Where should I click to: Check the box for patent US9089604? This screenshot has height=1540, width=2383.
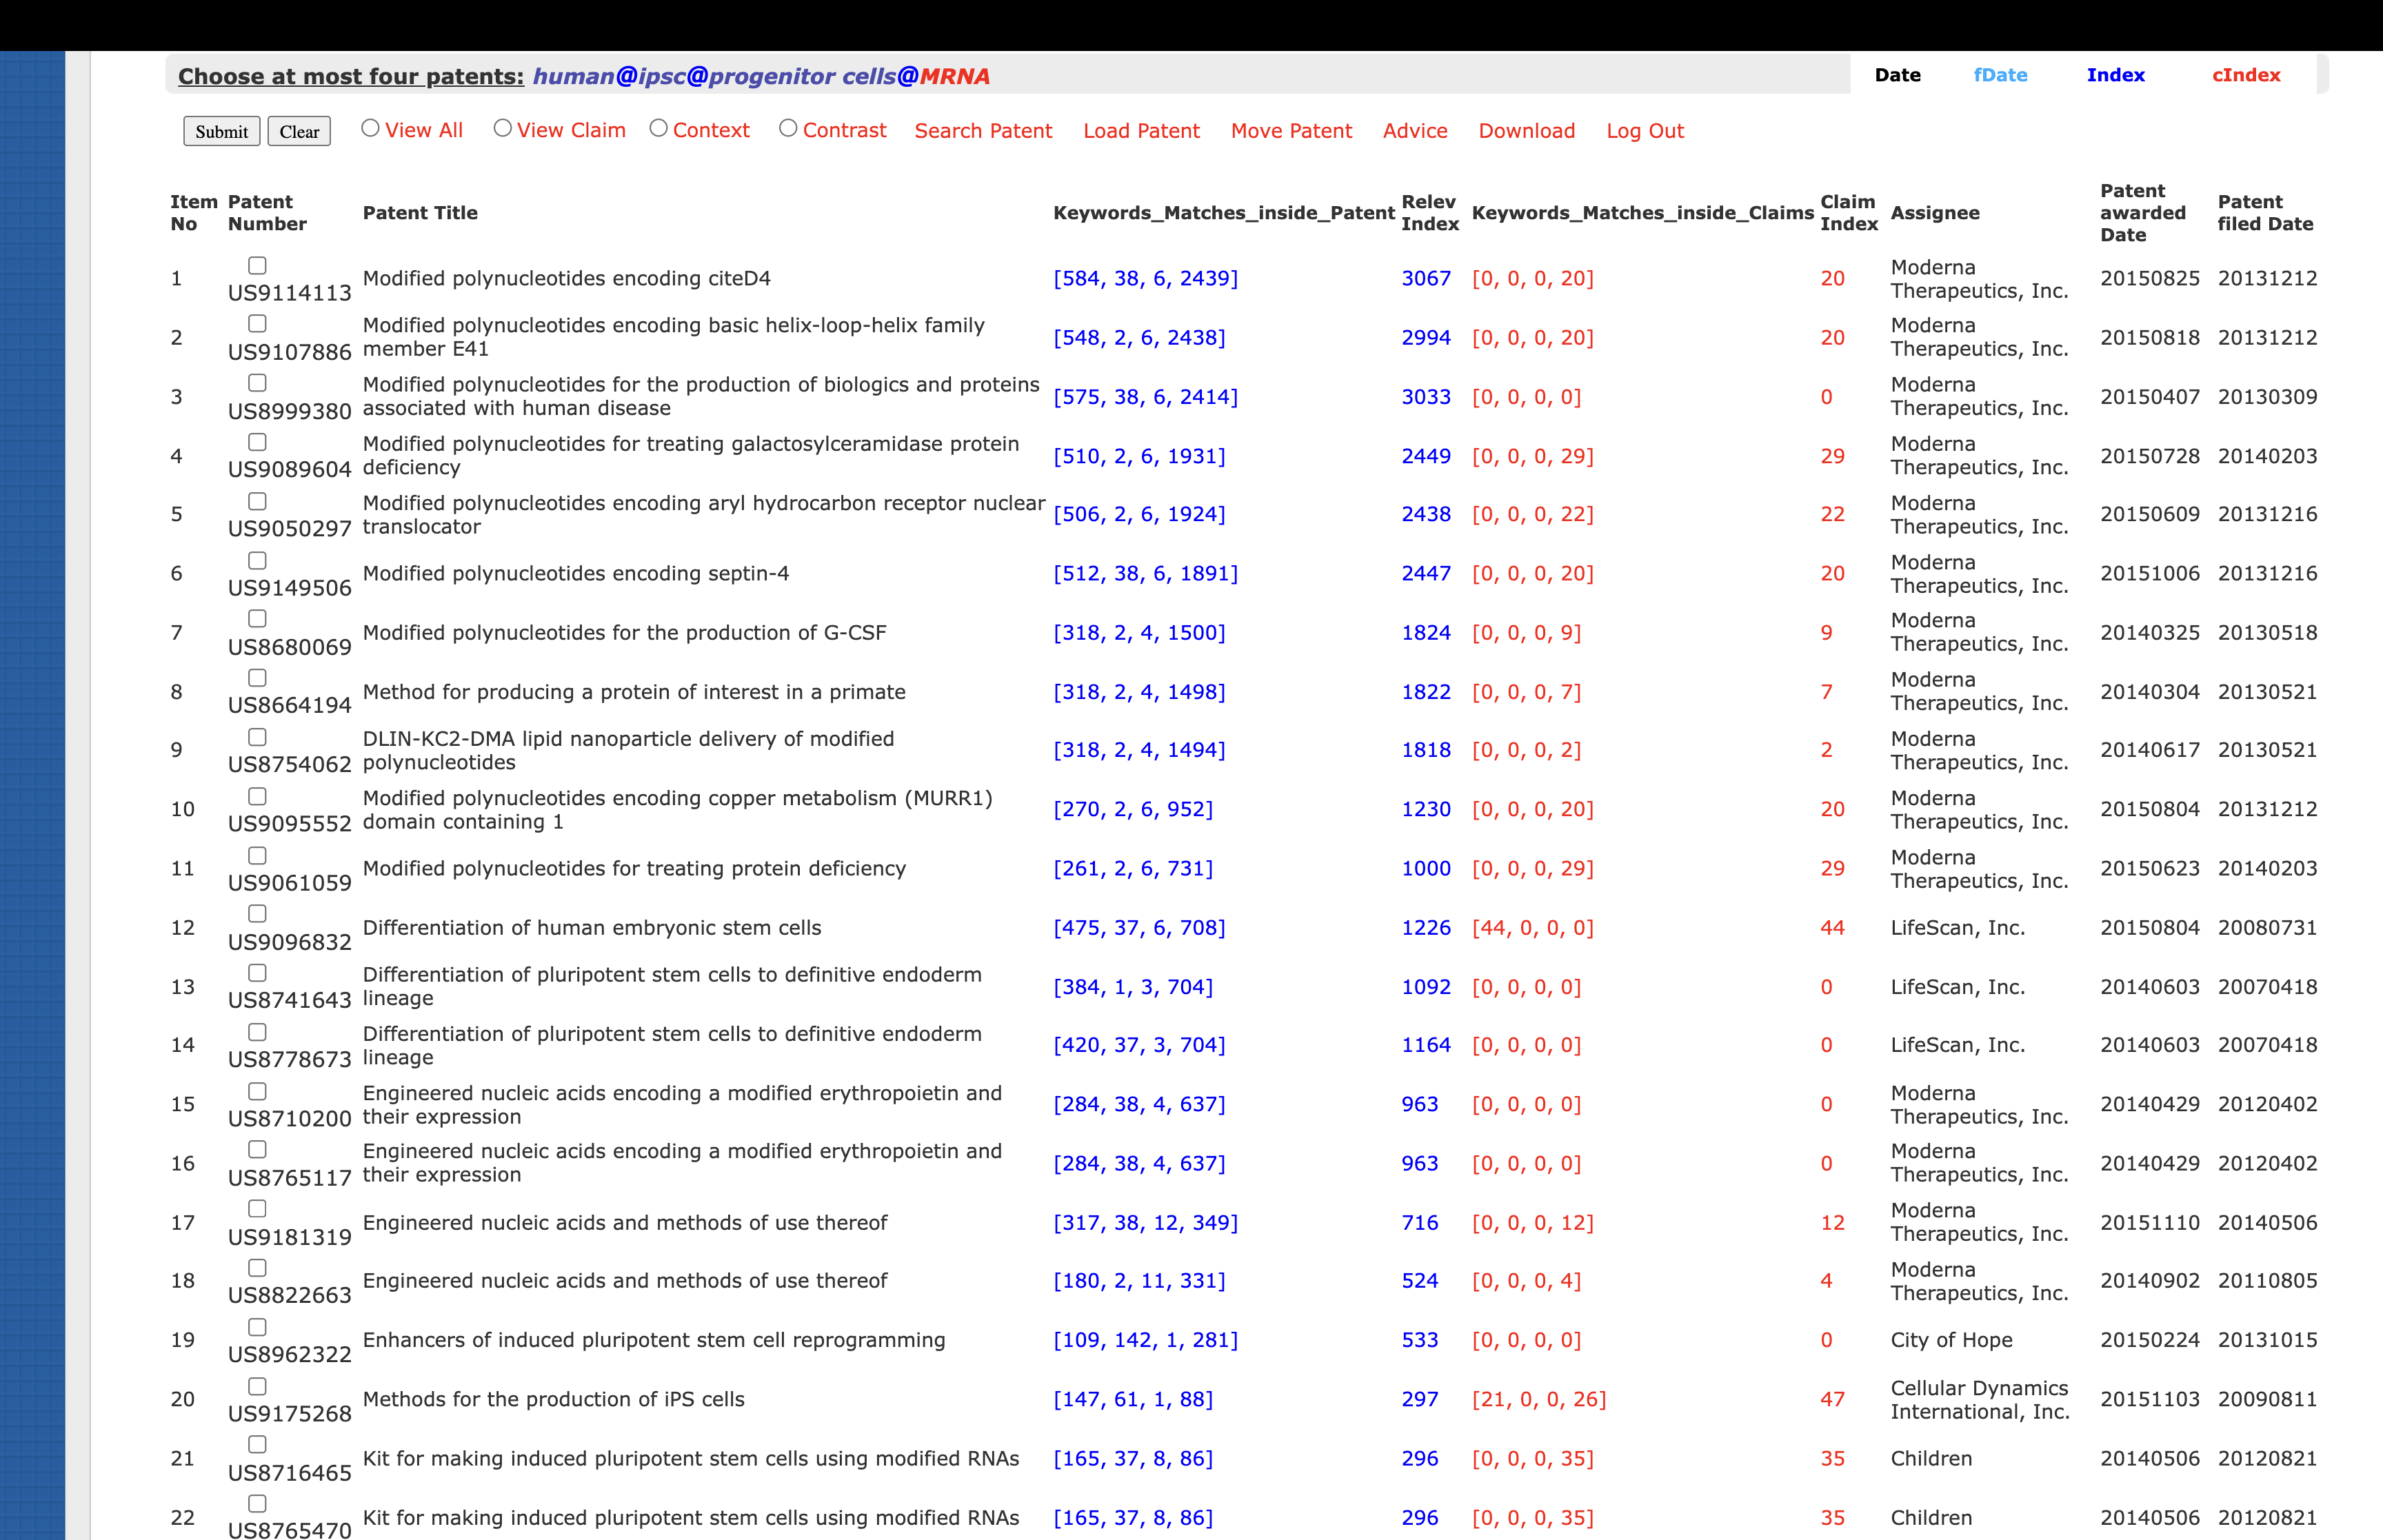(257, 442)
